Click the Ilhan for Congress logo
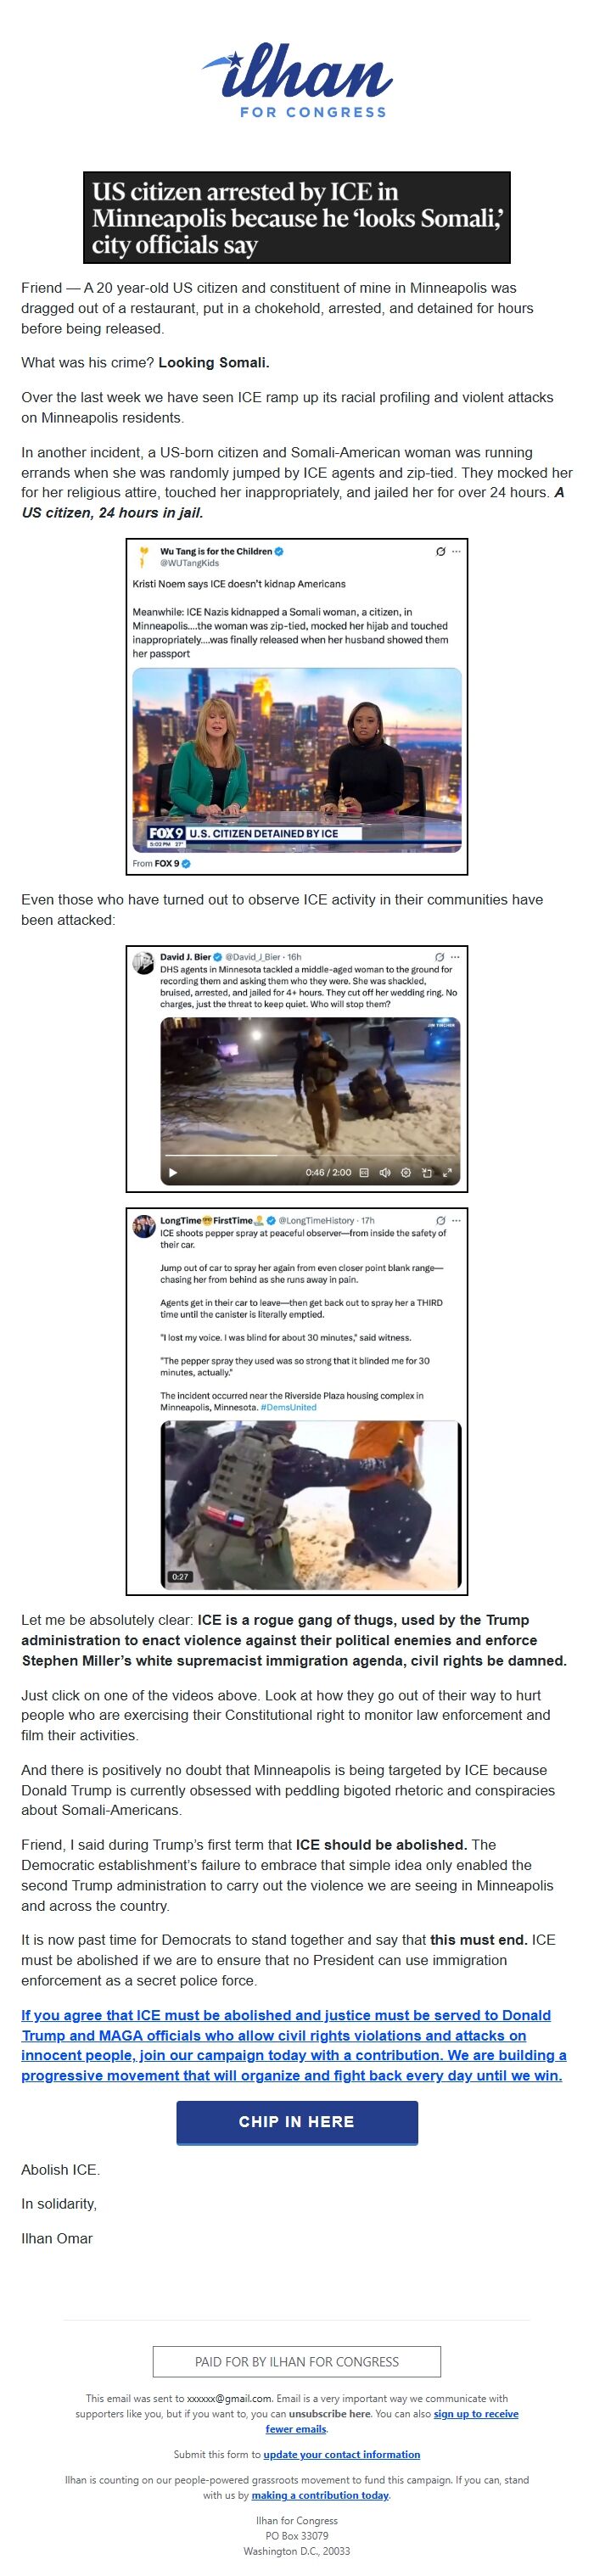594x2576 pixels. coord(297,80)
